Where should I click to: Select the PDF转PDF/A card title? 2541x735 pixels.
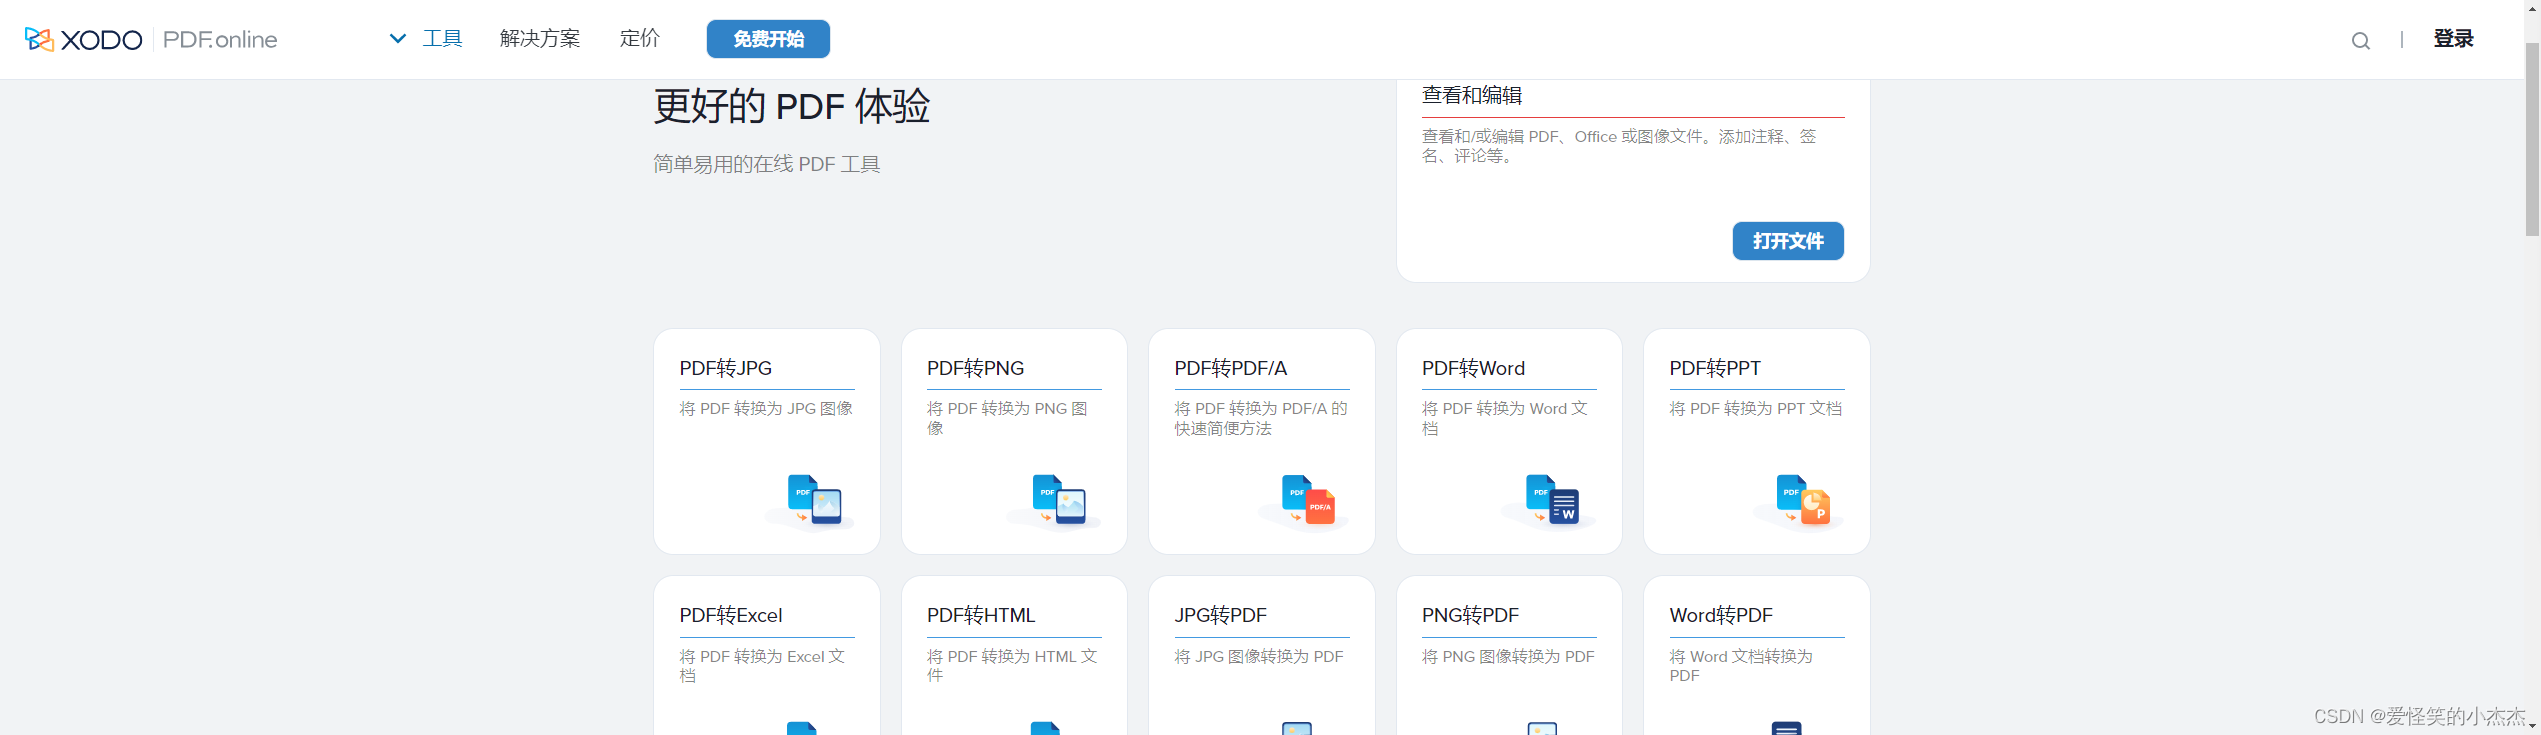[x=1230, y=368]
